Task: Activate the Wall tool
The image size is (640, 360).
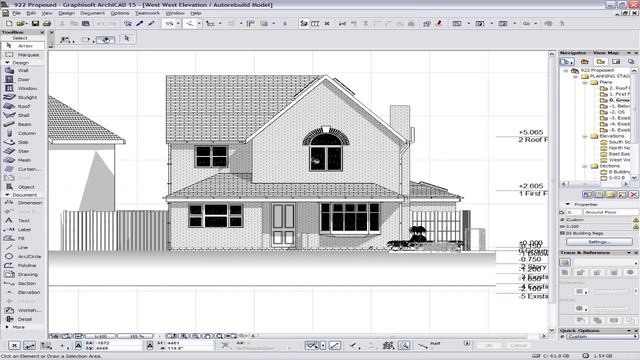Action: tap(22, 71)
